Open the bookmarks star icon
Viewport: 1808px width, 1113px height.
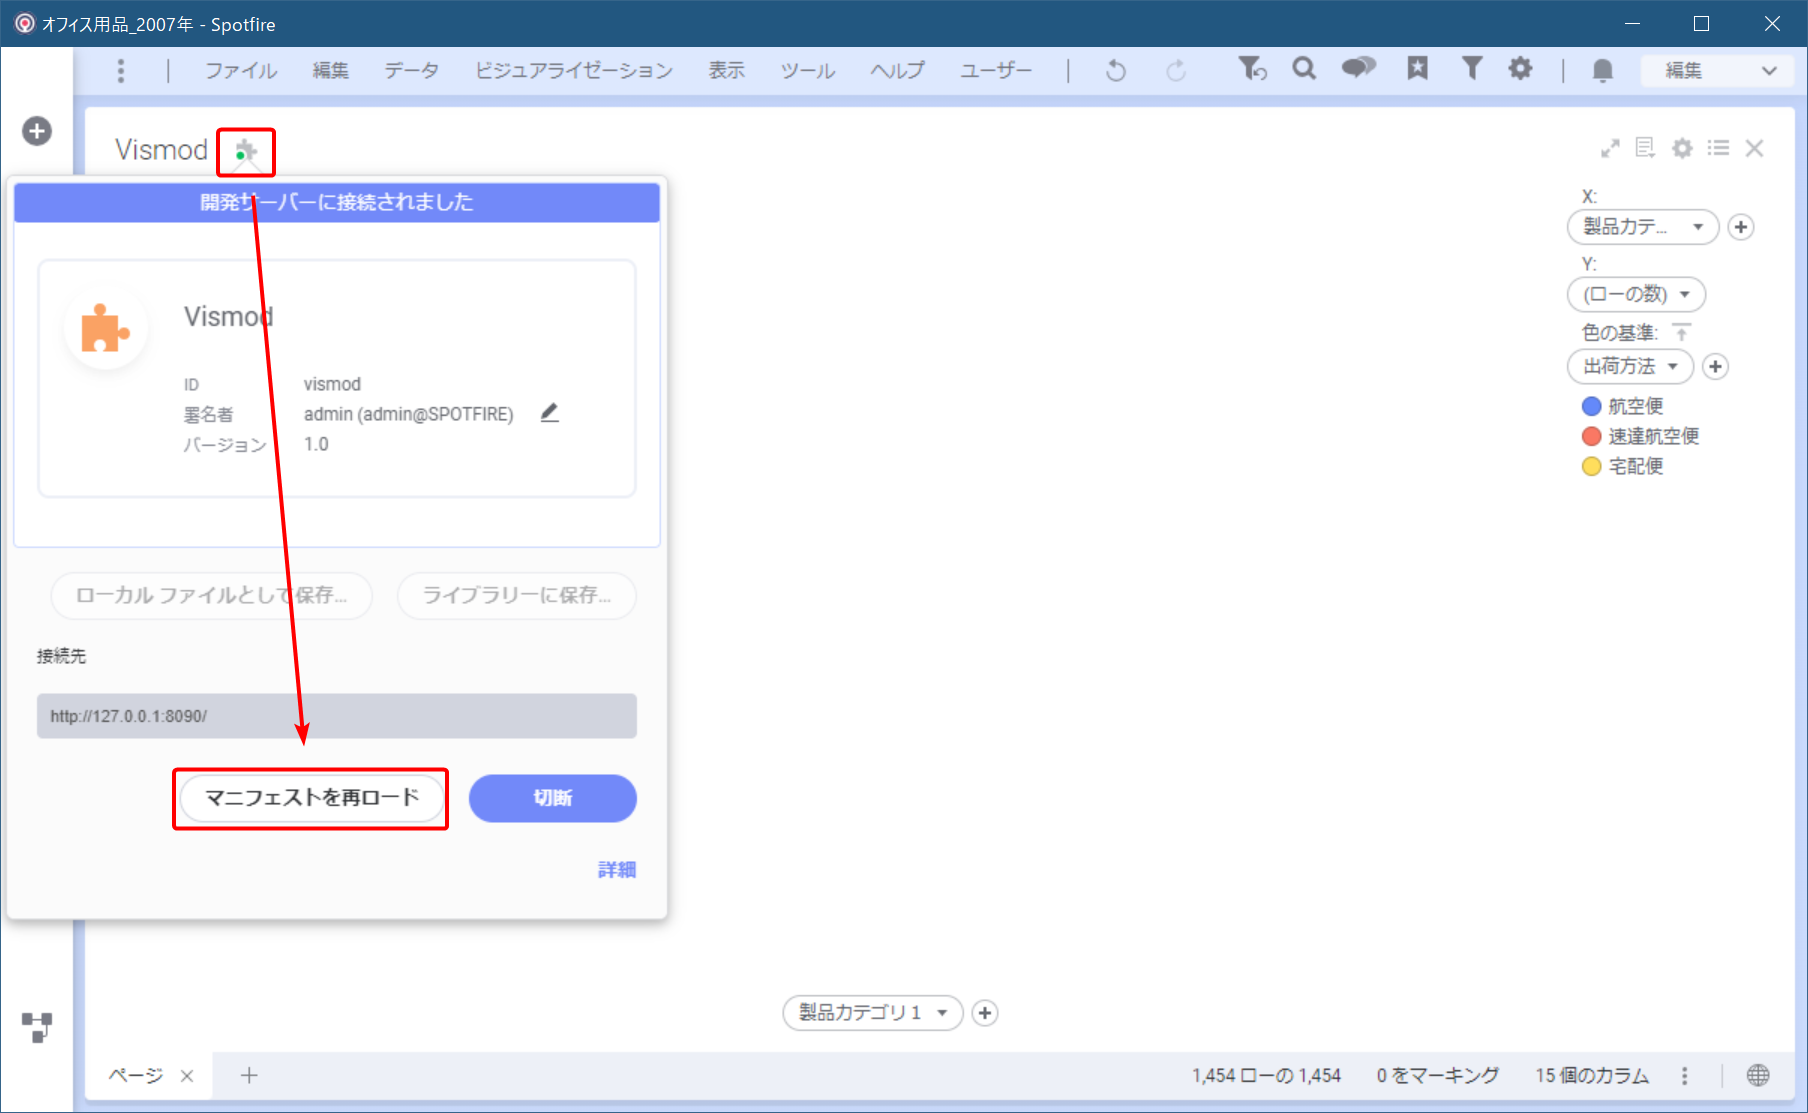[1417, 68]
